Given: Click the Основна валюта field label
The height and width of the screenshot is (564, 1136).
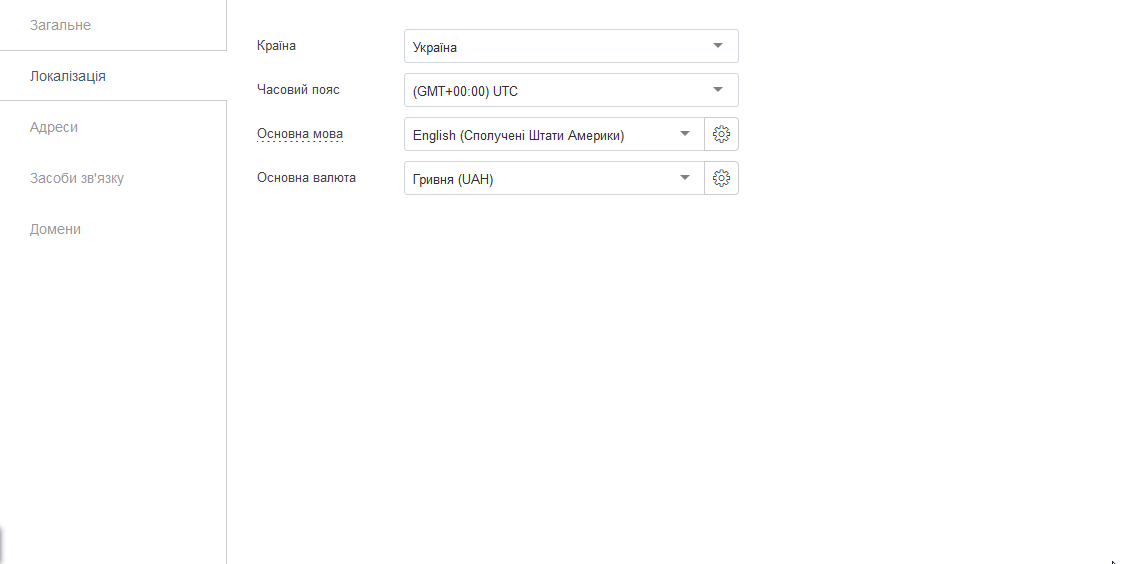Looking at the screenshot, I should (306, 178).
